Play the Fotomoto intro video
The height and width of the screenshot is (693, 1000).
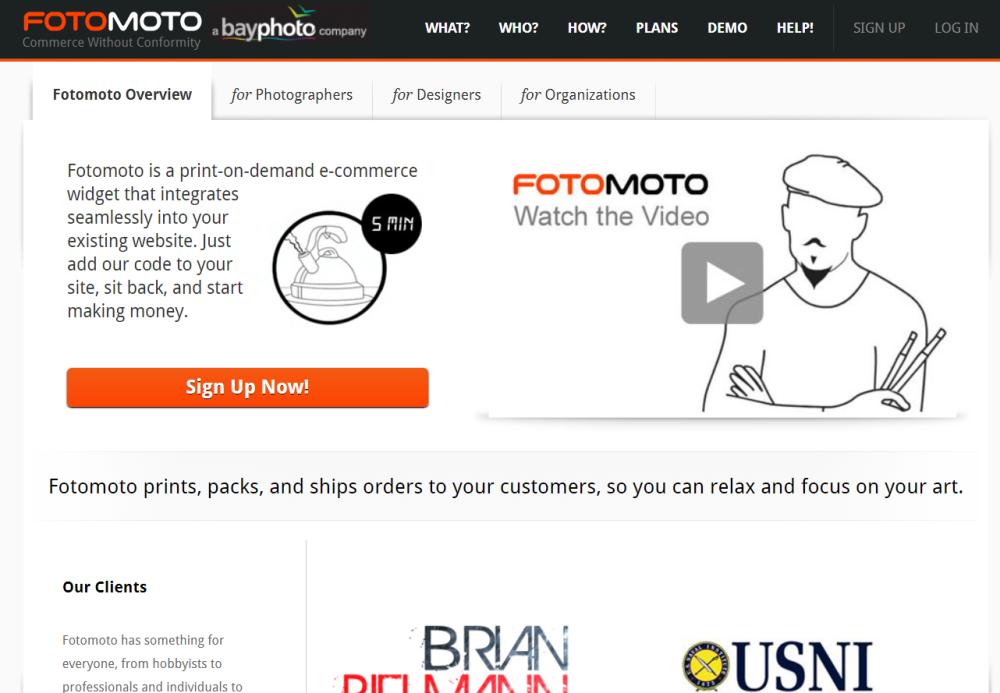click(x=722, y=283)
